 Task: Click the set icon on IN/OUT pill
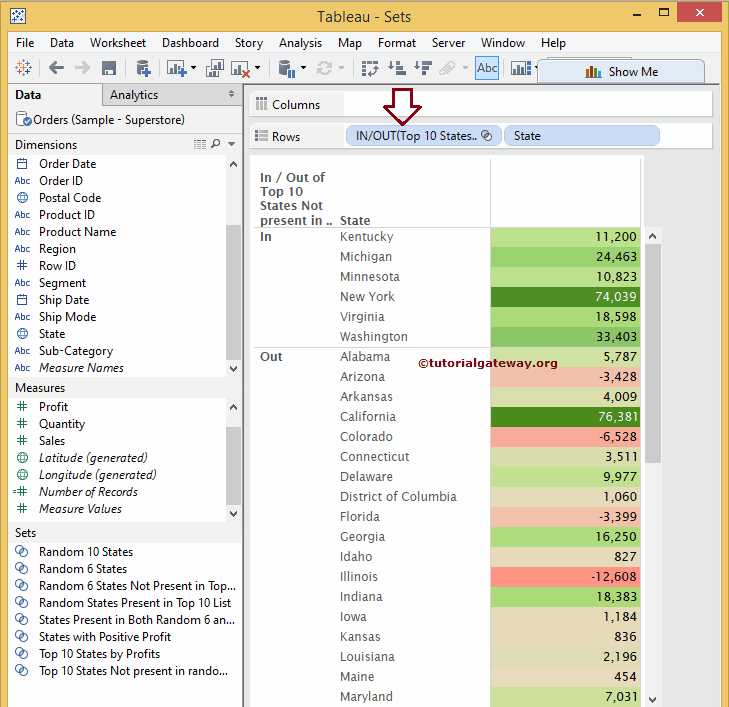tap(486, 135)
